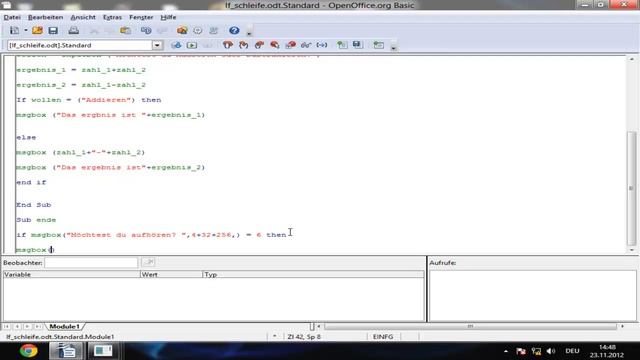
Task: Click status bar position 'Zl 42, Sp 8'
Action: click(304, 337)
